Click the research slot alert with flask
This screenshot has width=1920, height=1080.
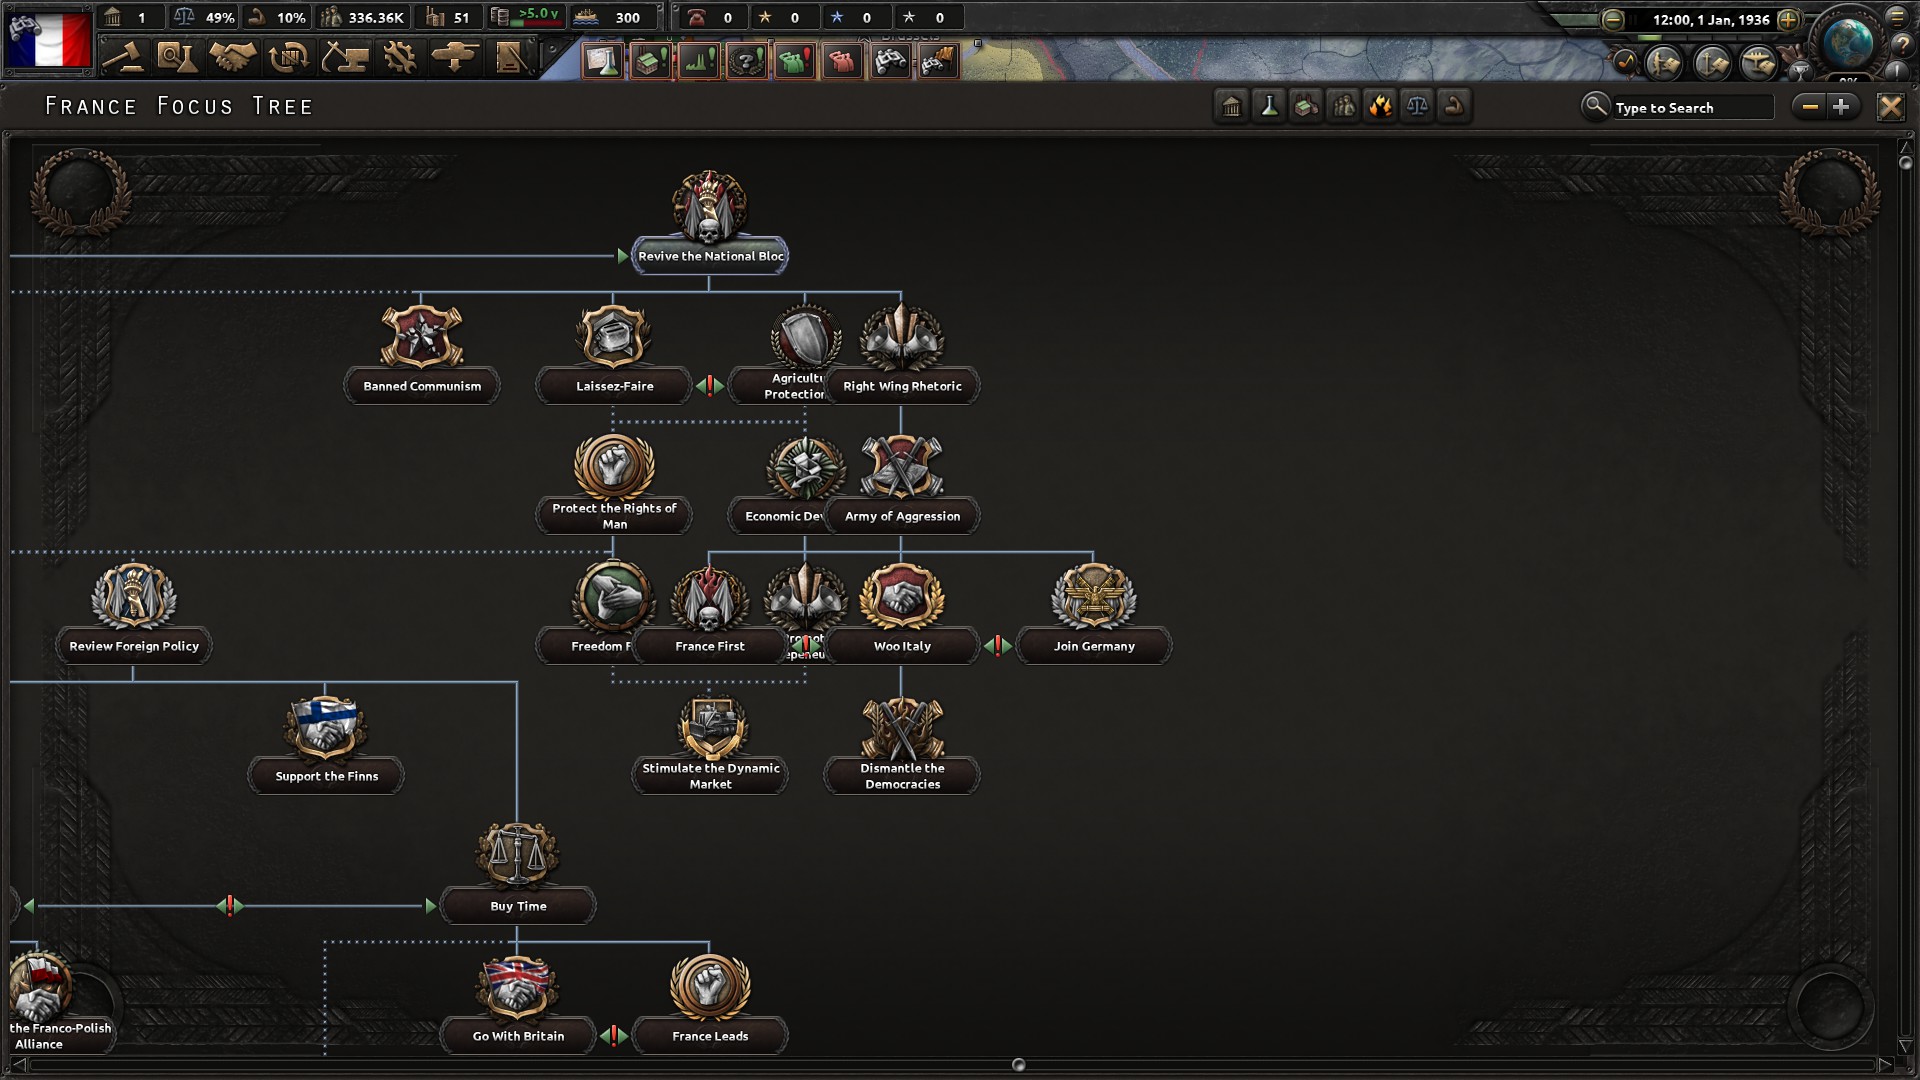click(x=603, y=61)
